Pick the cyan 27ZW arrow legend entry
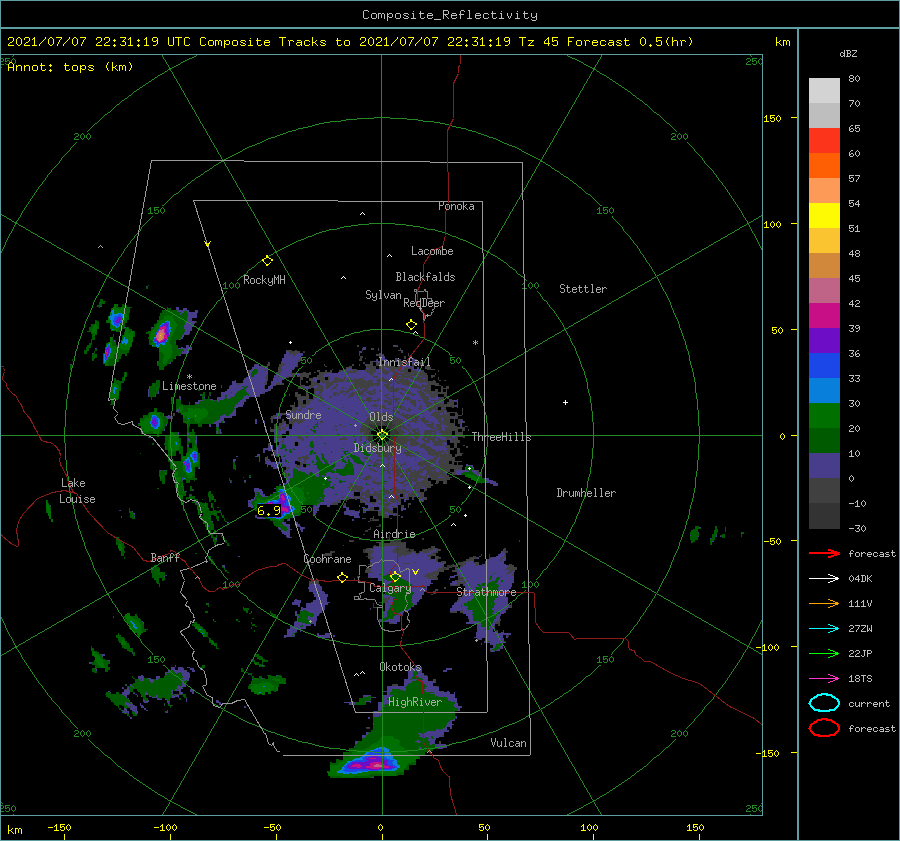 [x=824, y=629]
